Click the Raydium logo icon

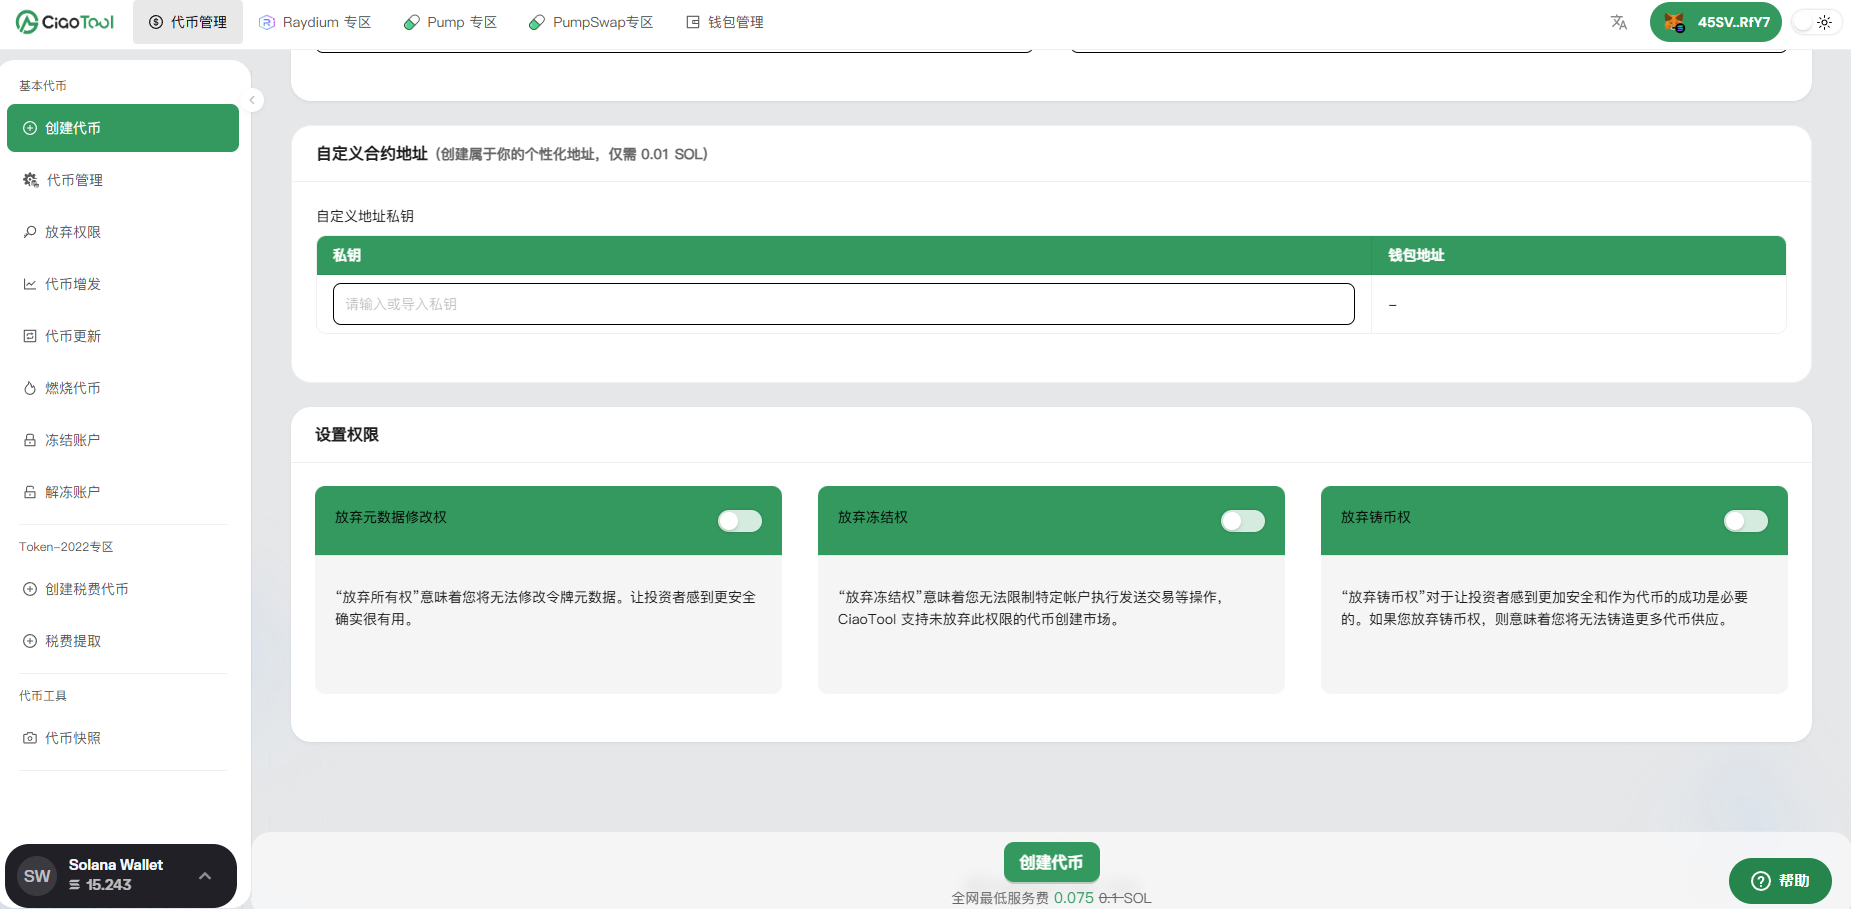[267, 22]
